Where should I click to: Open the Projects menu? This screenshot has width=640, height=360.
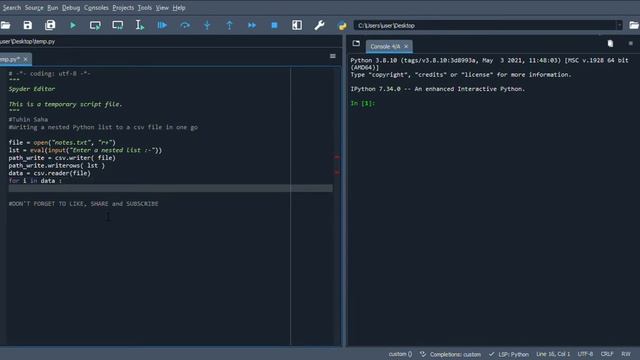click(123, 8)
